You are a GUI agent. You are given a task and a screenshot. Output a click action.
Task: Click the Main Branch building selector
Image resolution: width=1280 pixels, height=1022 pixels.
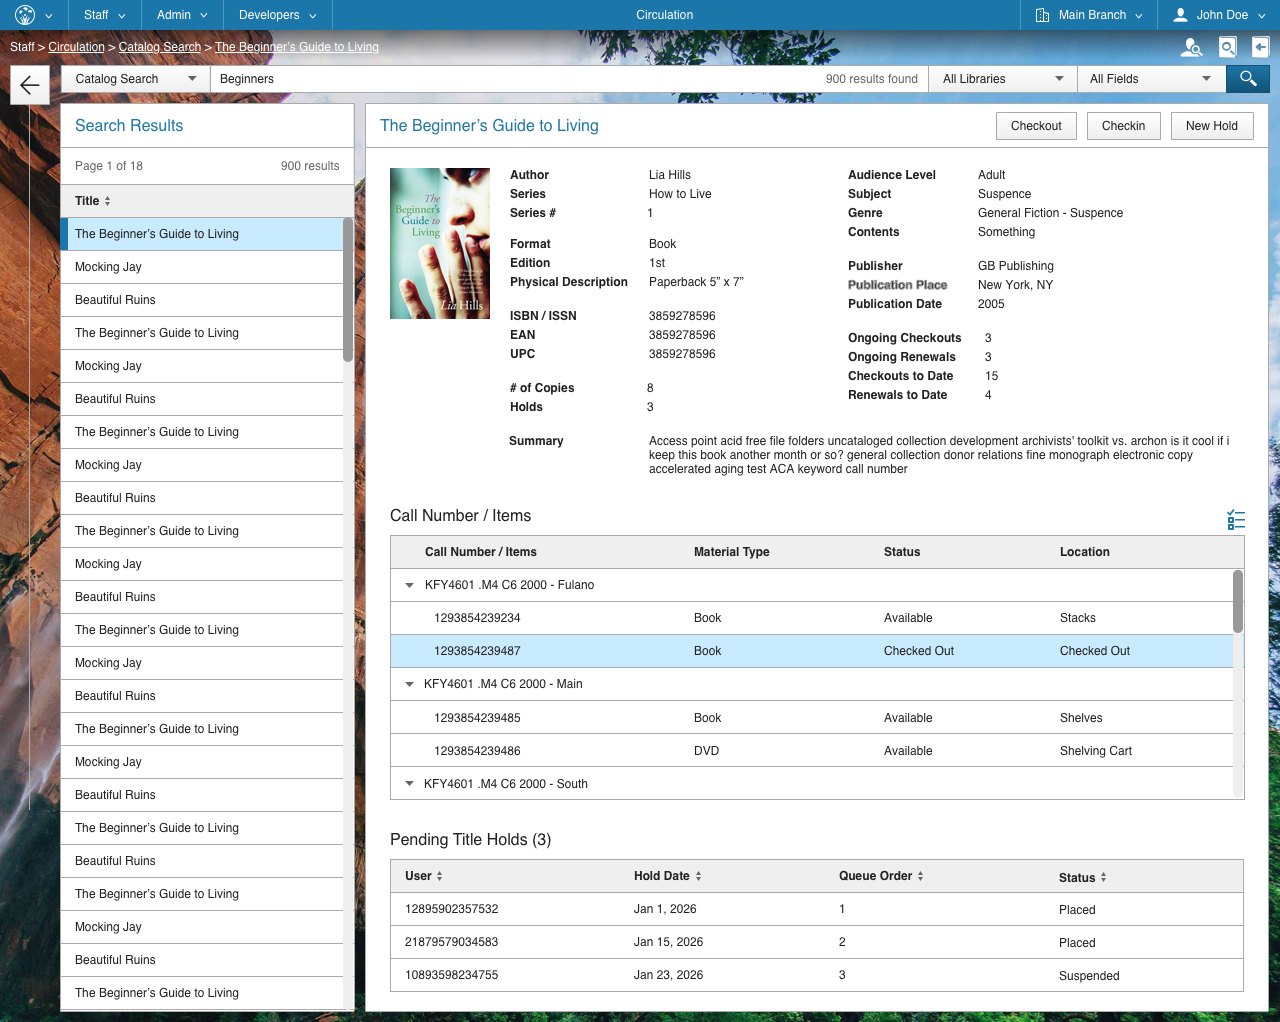click(x=1087, y=15)
